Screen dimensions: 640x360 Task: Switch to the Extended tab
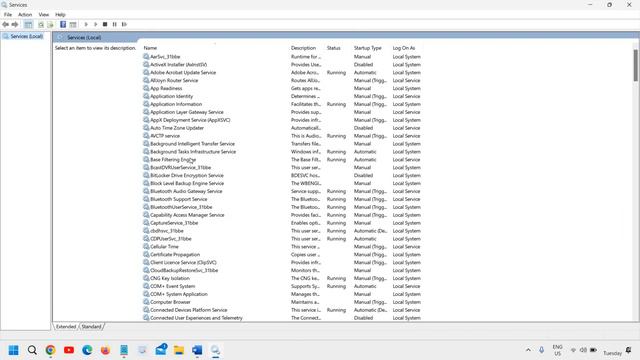tap(66, 327)
